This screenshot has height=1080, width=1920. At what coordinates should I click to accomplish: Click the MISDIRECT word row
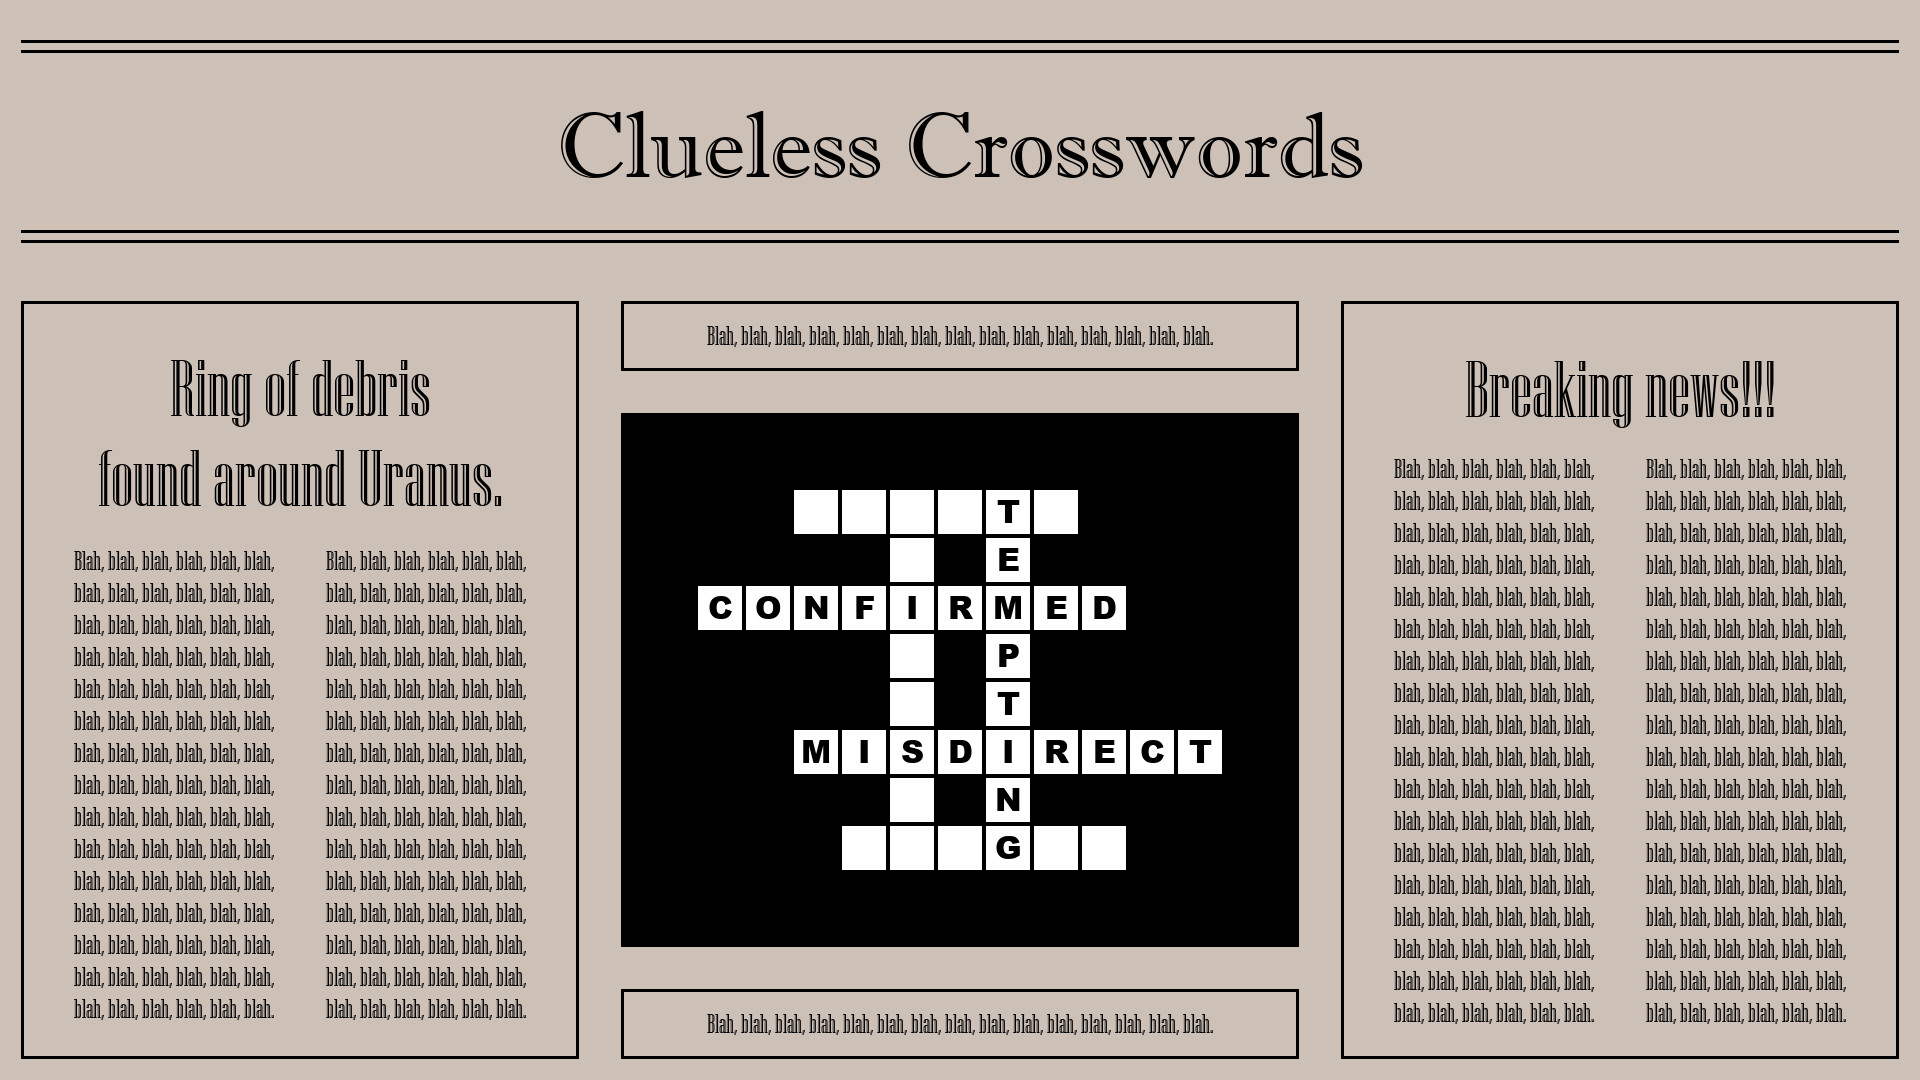(1007, 752)
